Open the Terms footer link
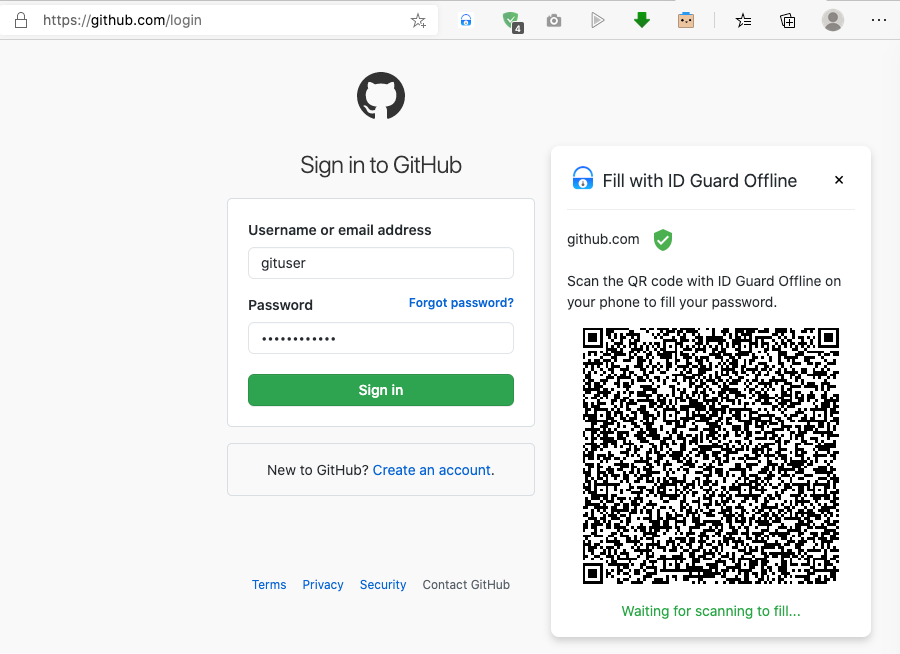The height and width of the screenshot is (654, 900). [269, 585]
